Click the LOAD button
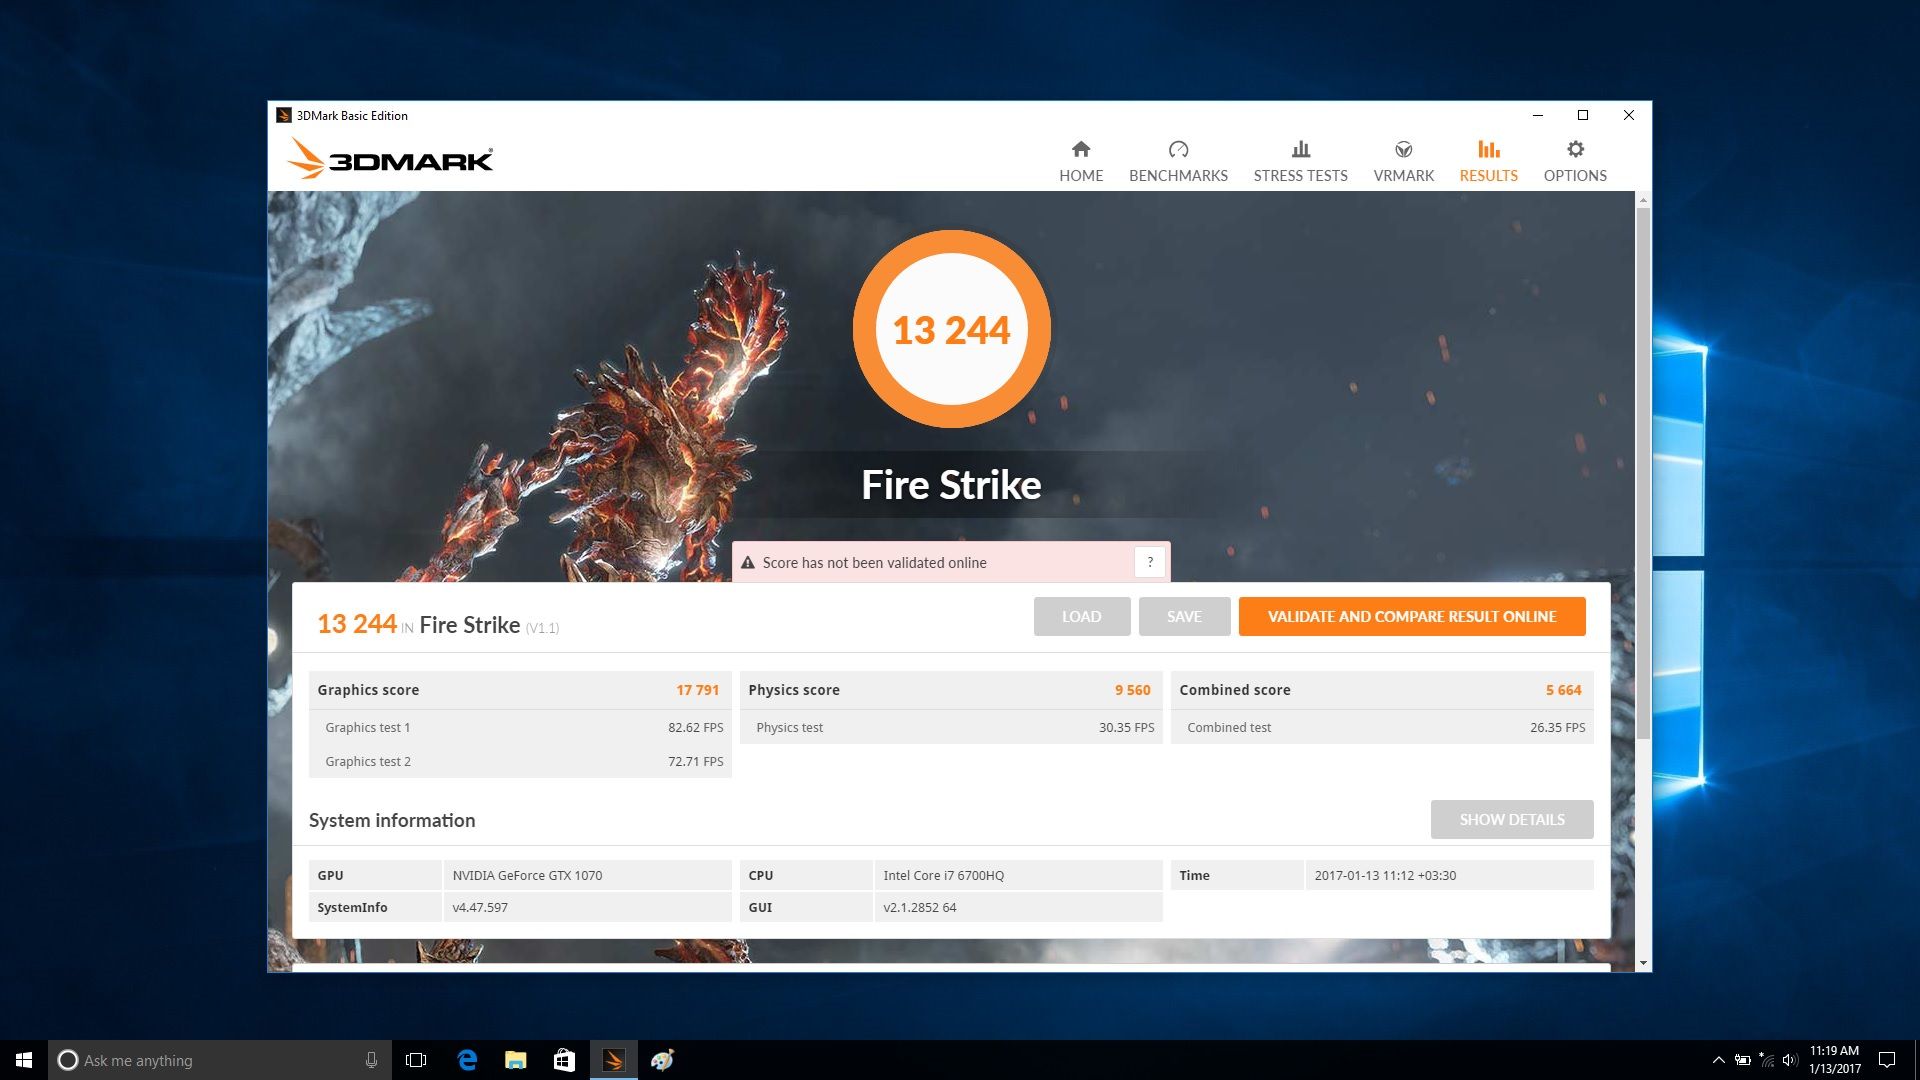1920x1080 pixels. click(x=1082, y=616)
